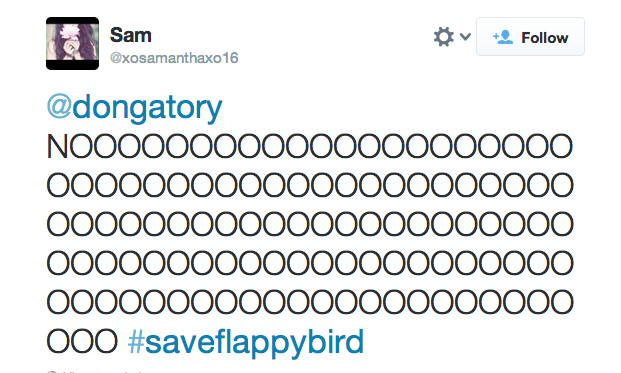Expand the chevron beside the gear
Viewport: 621px width, 373px height.
click(x=465, y=37)
